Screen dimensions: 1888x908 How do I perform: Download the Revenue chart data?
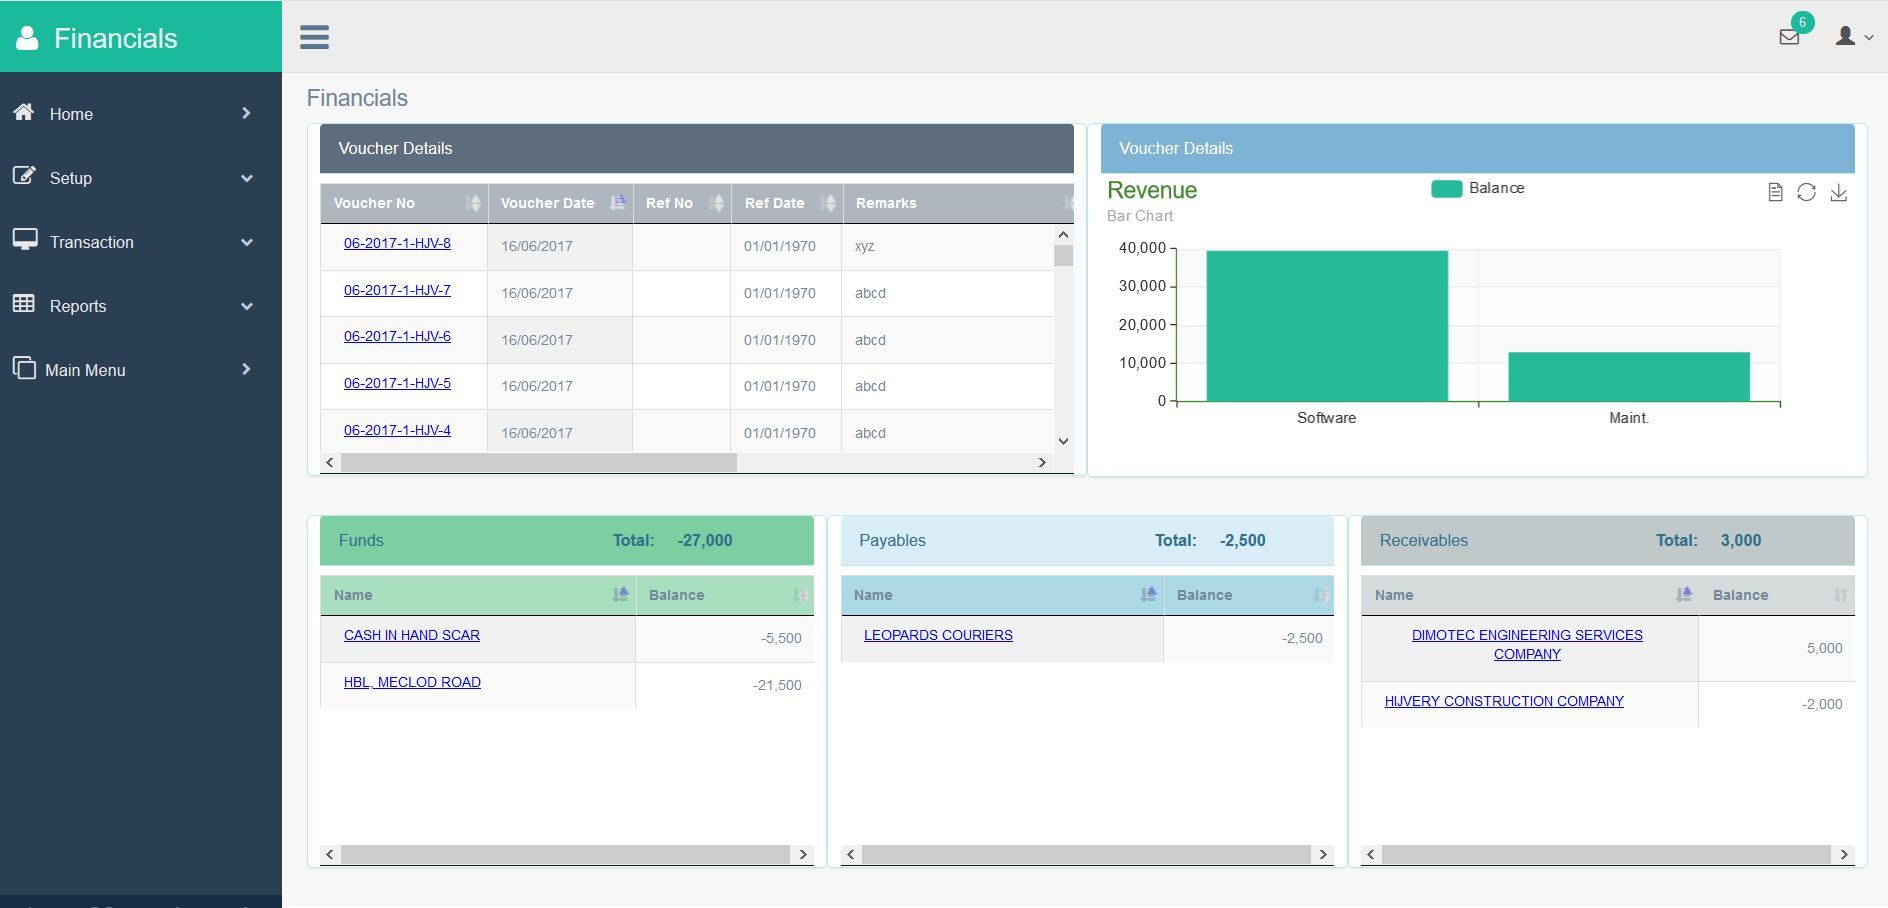(1838, 194)
